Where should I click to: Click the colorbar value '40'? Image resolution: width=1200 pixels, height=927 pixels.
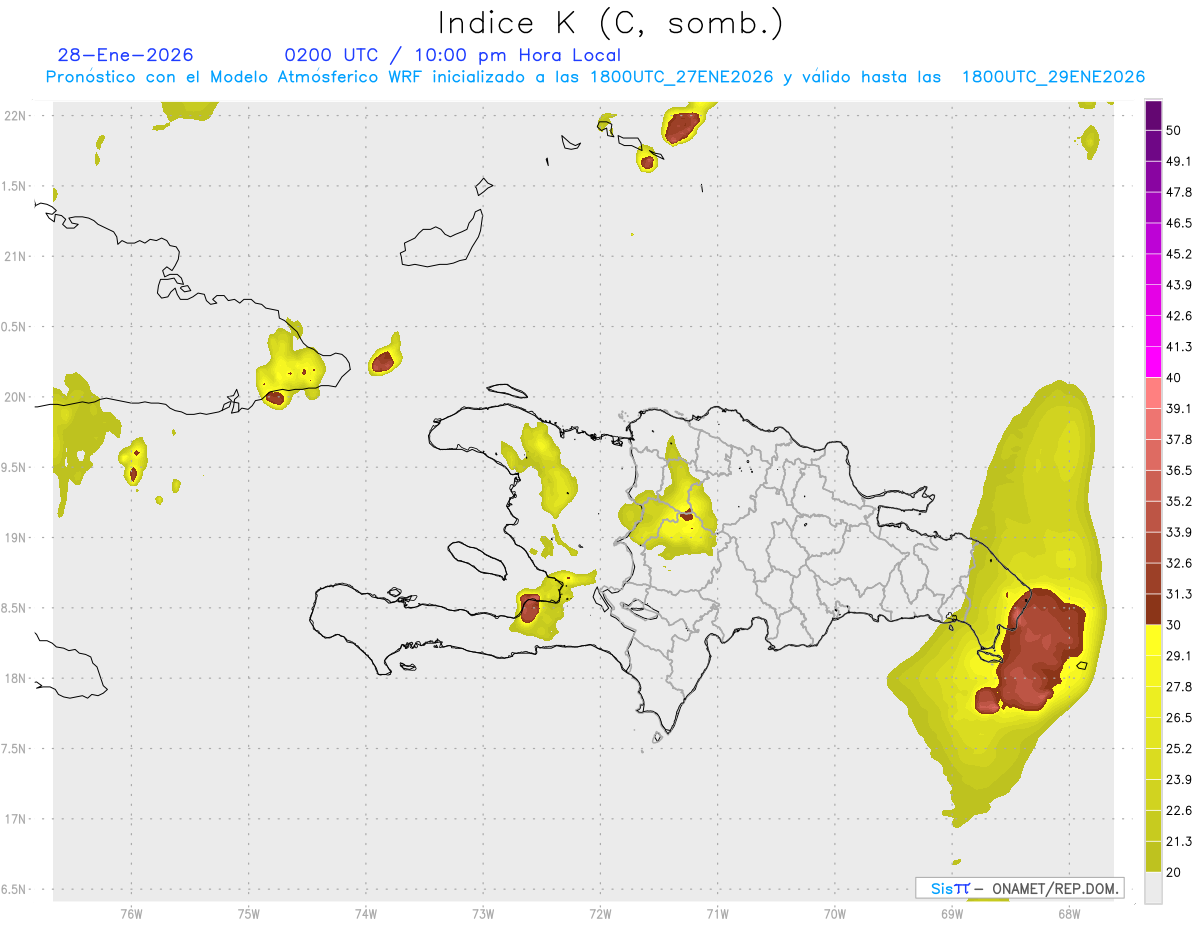pos(1173,378)
